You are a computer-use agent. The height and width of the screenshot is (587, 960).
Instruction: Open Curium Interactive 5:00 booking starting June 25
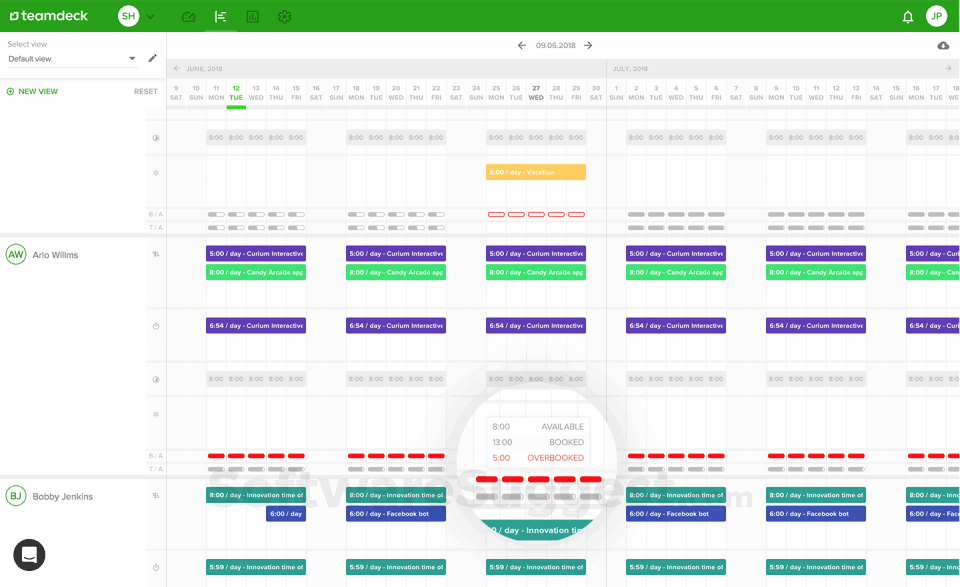[x=536, y=253]
